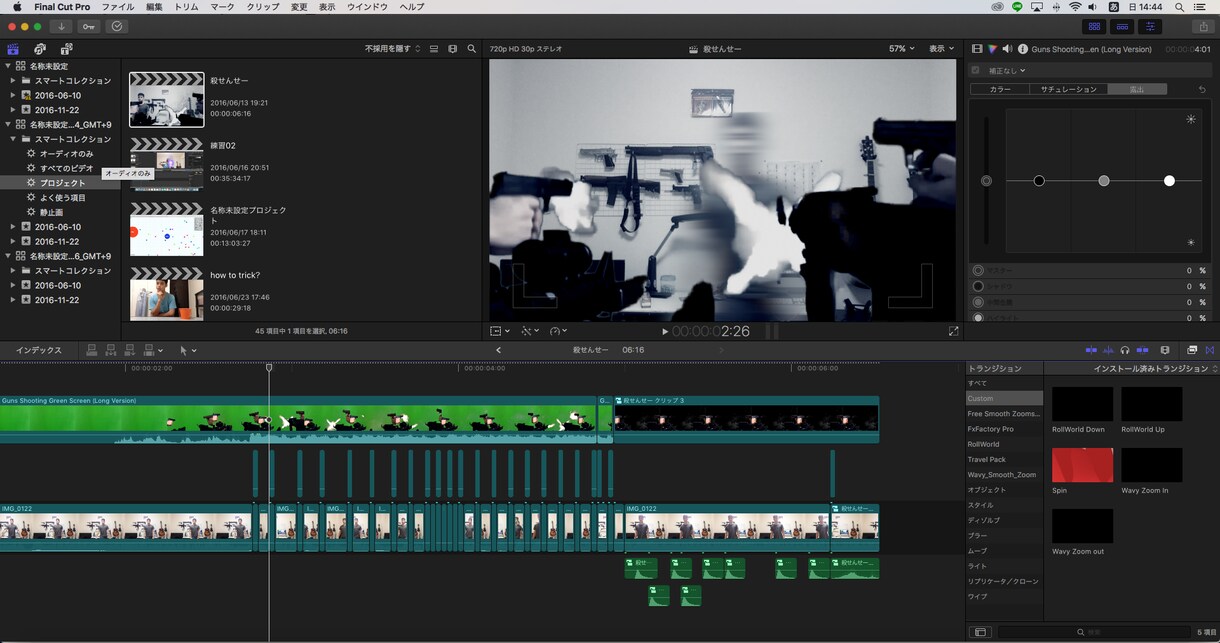Click the shadows black exposure puck
The width and height of the screenshot is (1220, 643).
point(1039,181)
